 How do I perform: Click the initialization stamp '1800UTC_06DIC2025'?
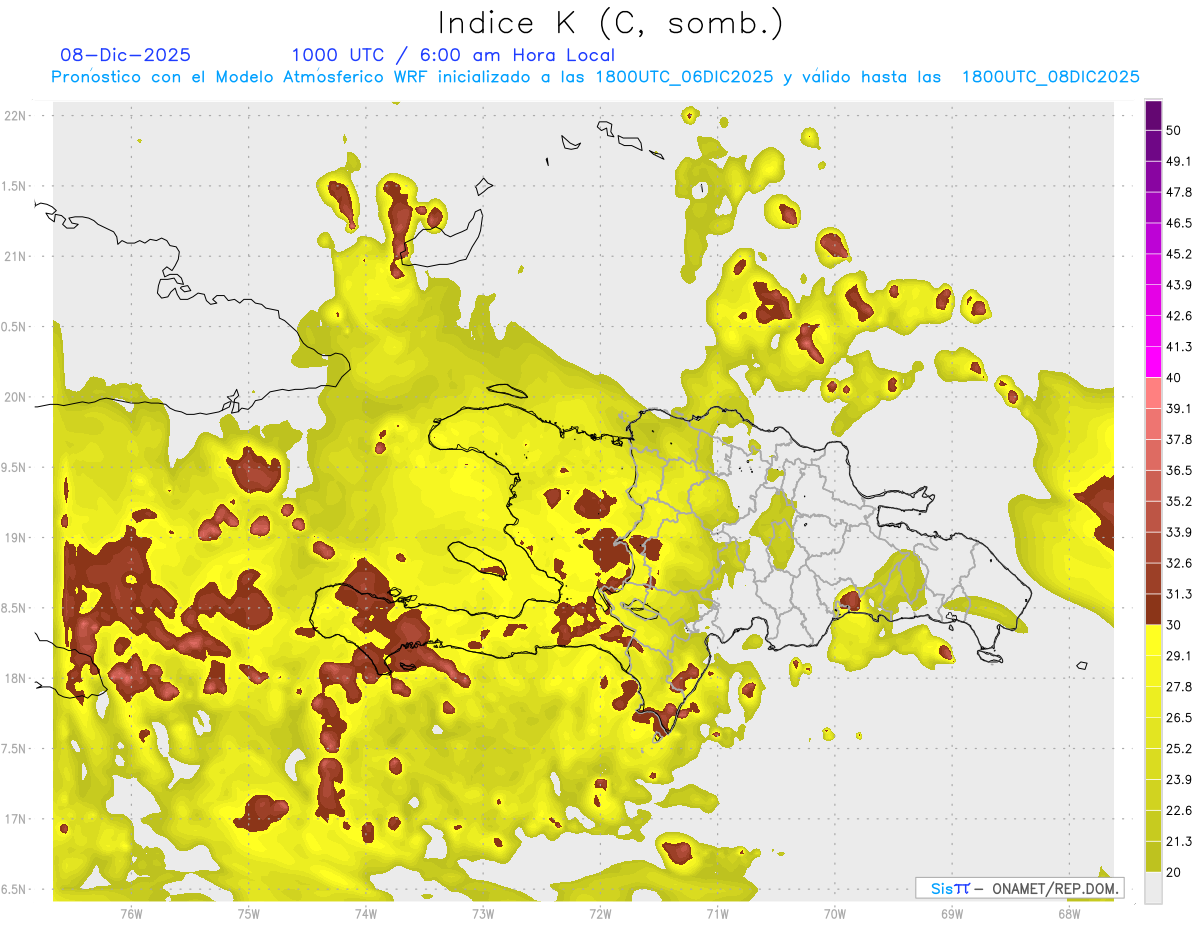(685, 77)
